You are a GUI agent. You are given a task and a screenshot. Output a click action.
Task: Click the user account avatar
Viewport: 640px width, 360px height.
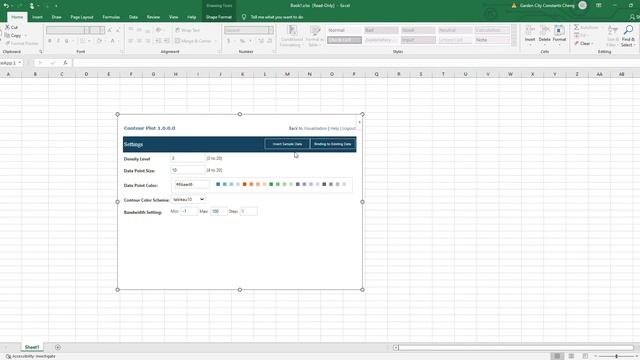point(582,5)
